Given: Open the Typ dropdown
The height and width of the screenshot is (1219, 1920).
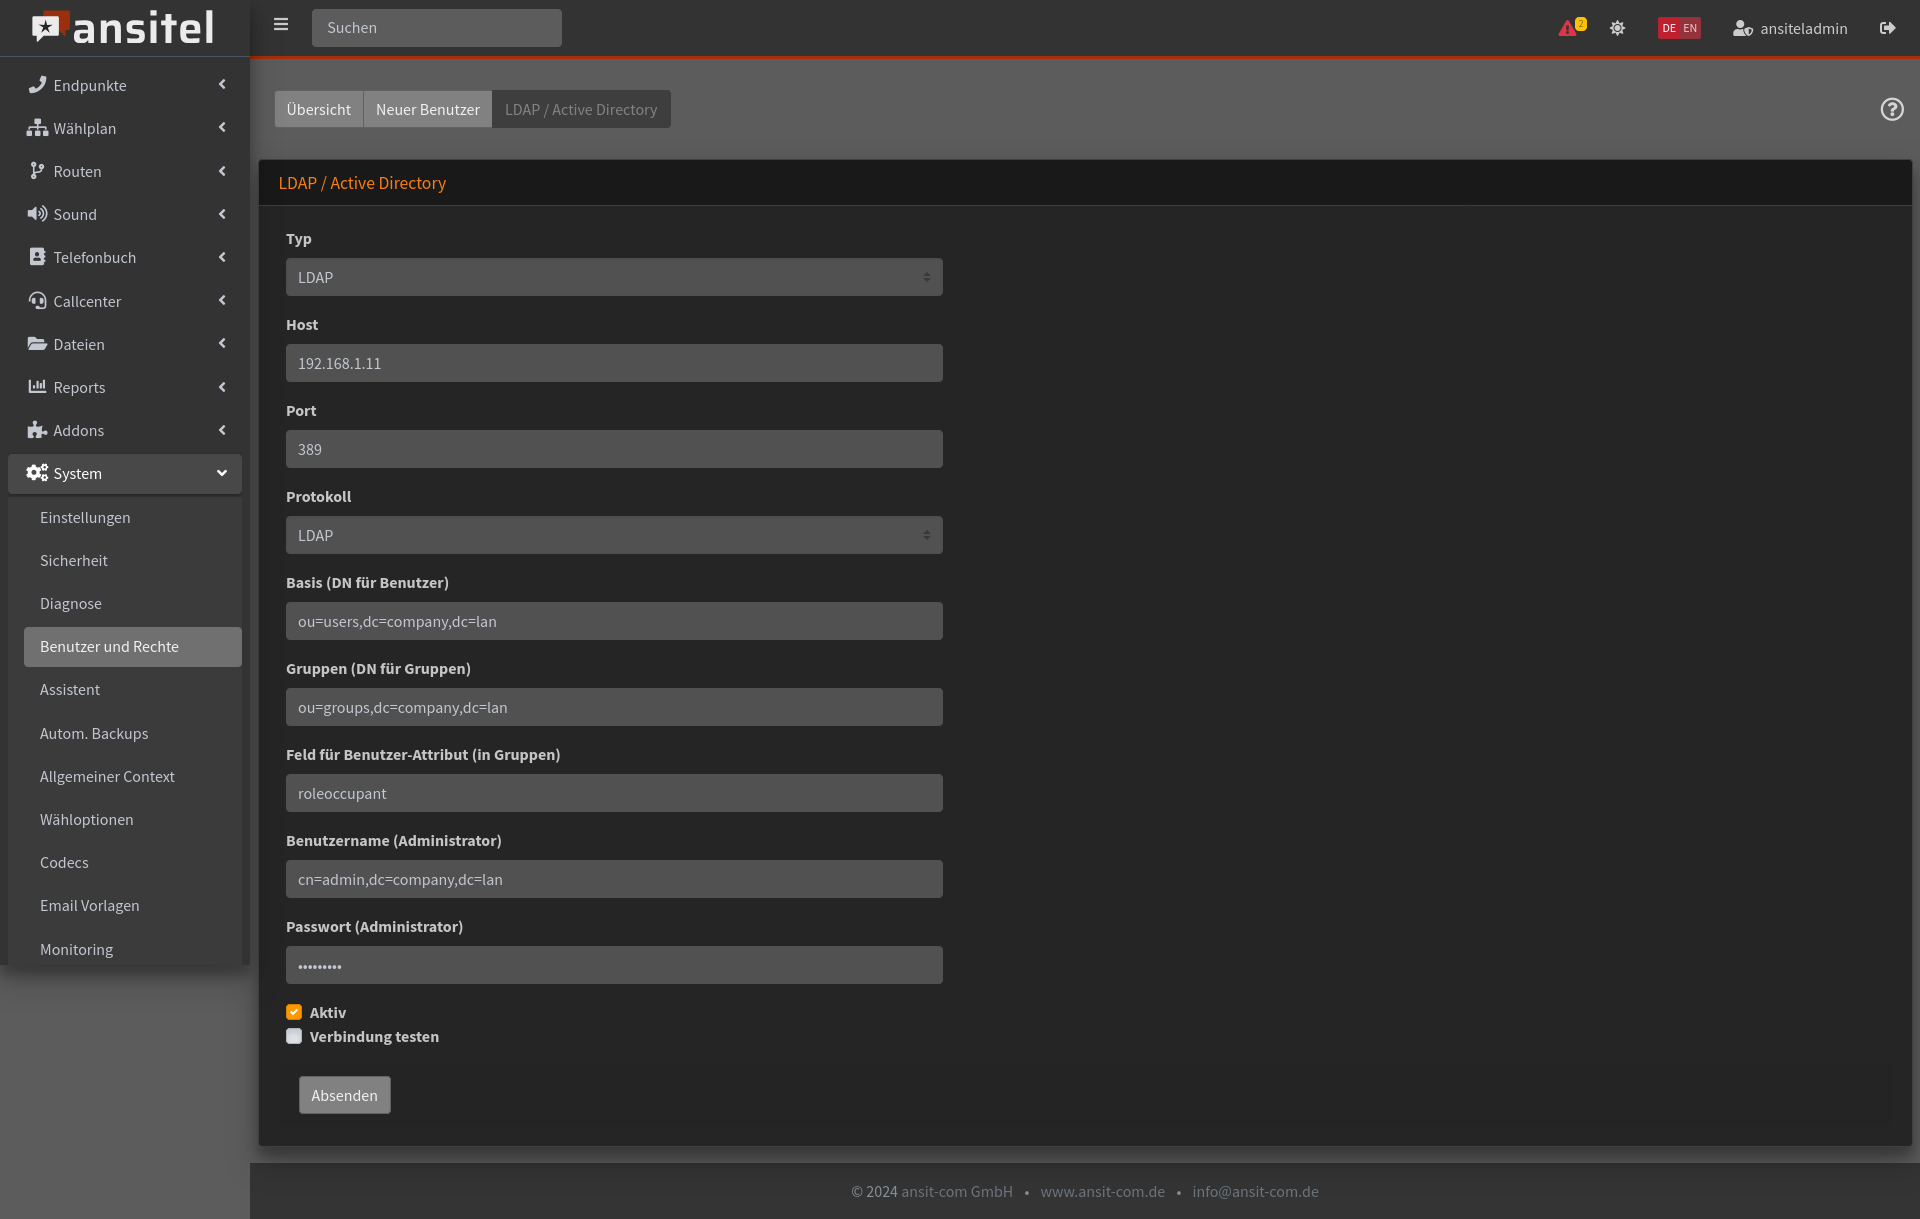Looking at the screenshot, I should pyautogui.click(x=613, y=277).
